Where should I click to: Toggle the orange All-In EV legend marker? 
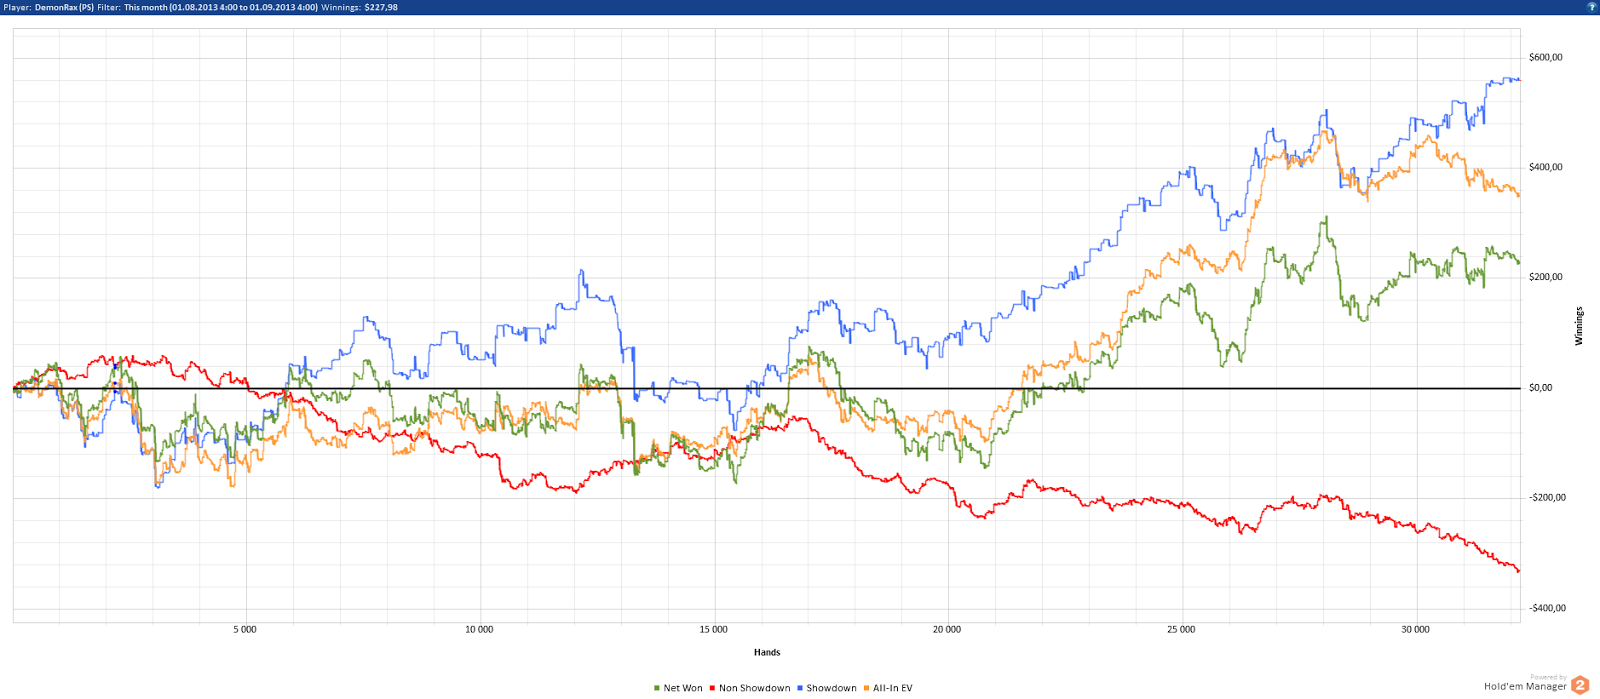866,688
